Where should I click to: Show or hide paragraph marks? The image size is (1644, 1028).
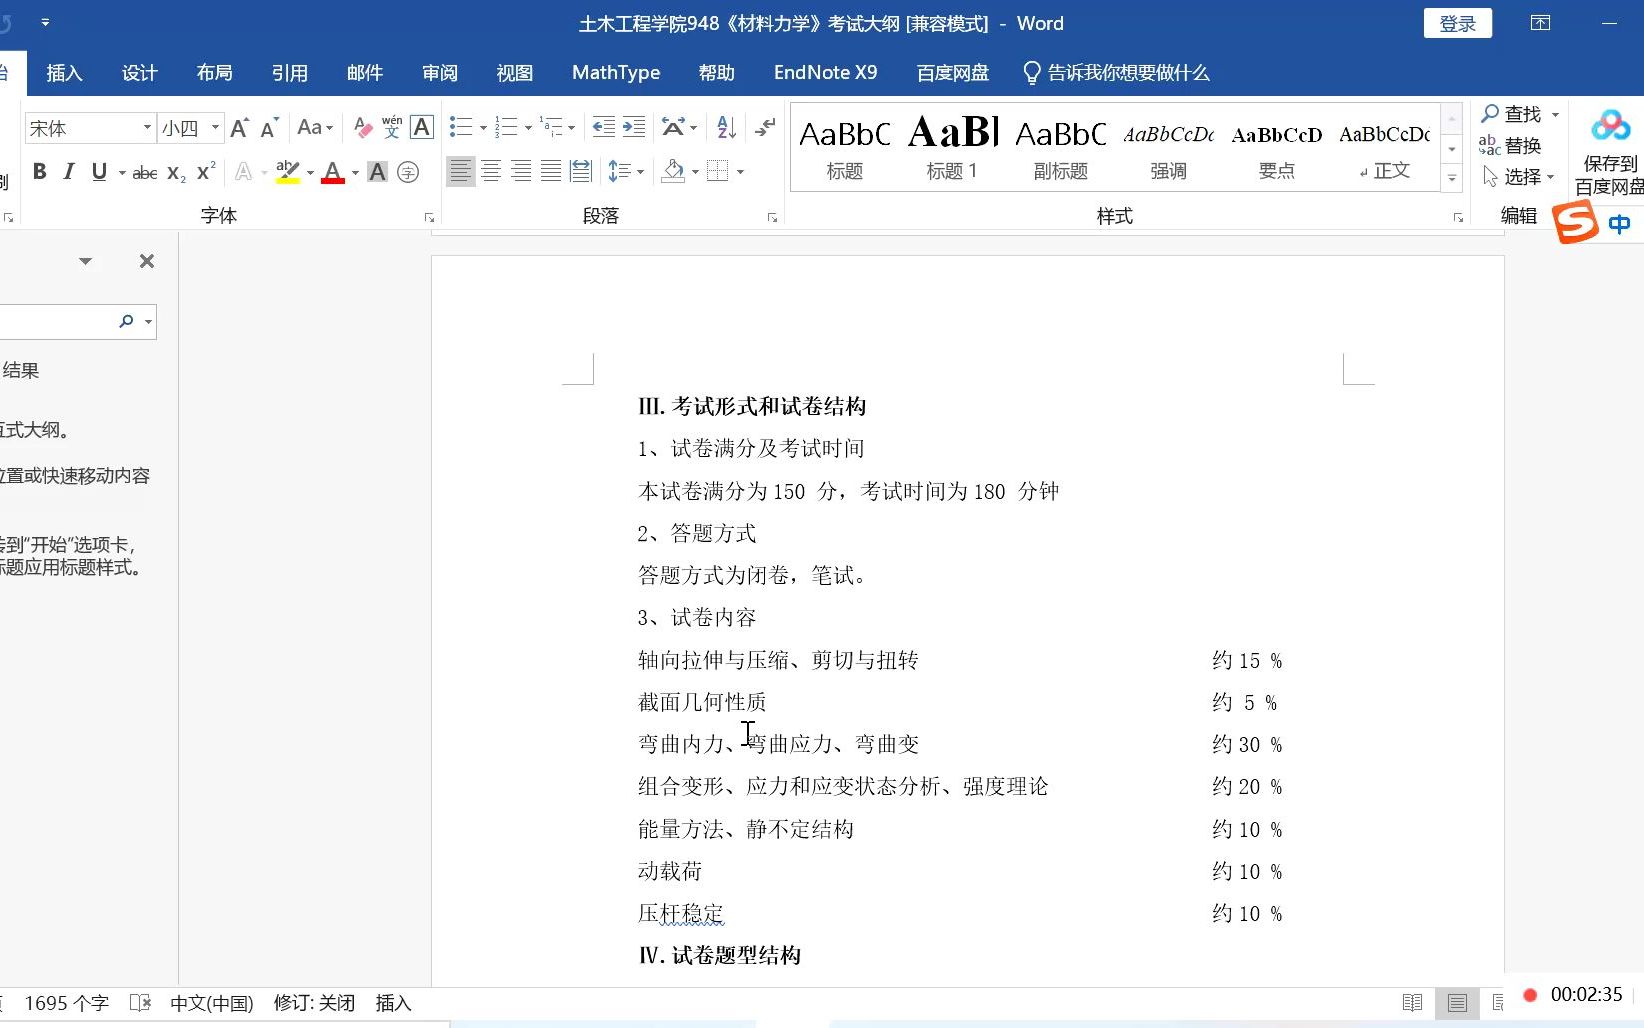pyautogui.click(x=765, y=127)
